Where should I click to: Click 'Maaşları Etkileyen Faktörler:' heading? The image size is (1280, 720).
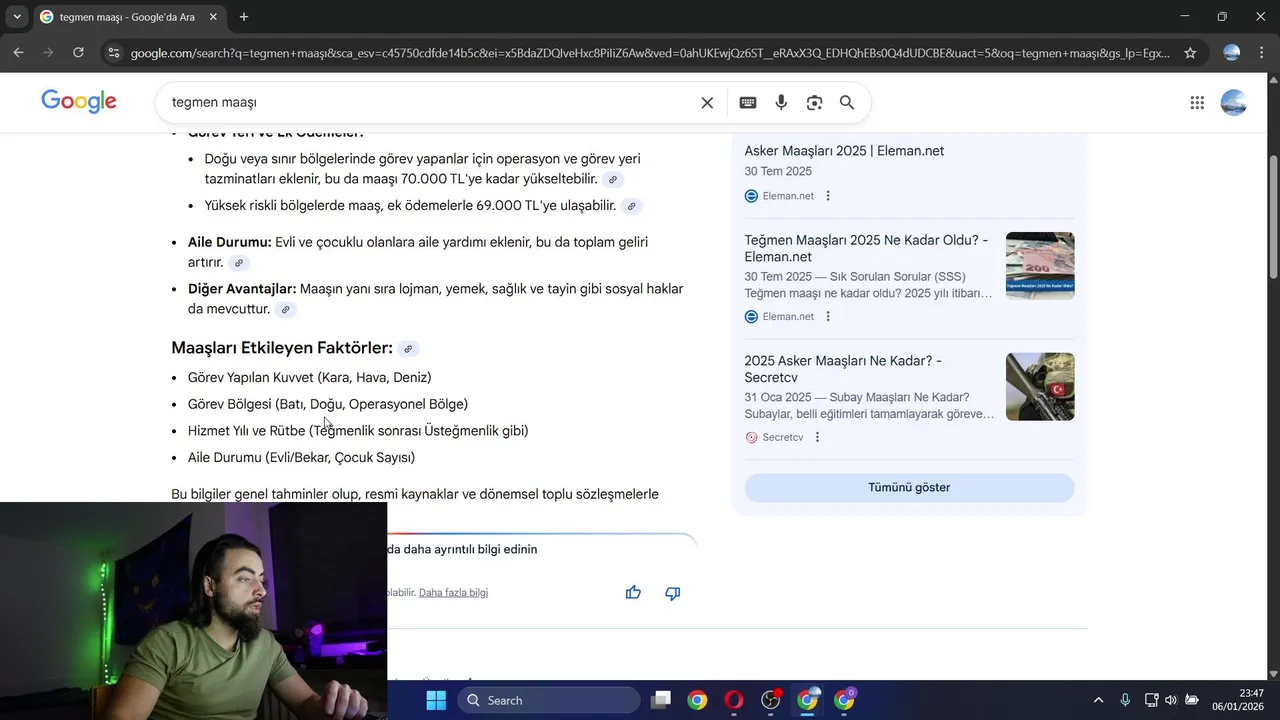tap(282, 348)
